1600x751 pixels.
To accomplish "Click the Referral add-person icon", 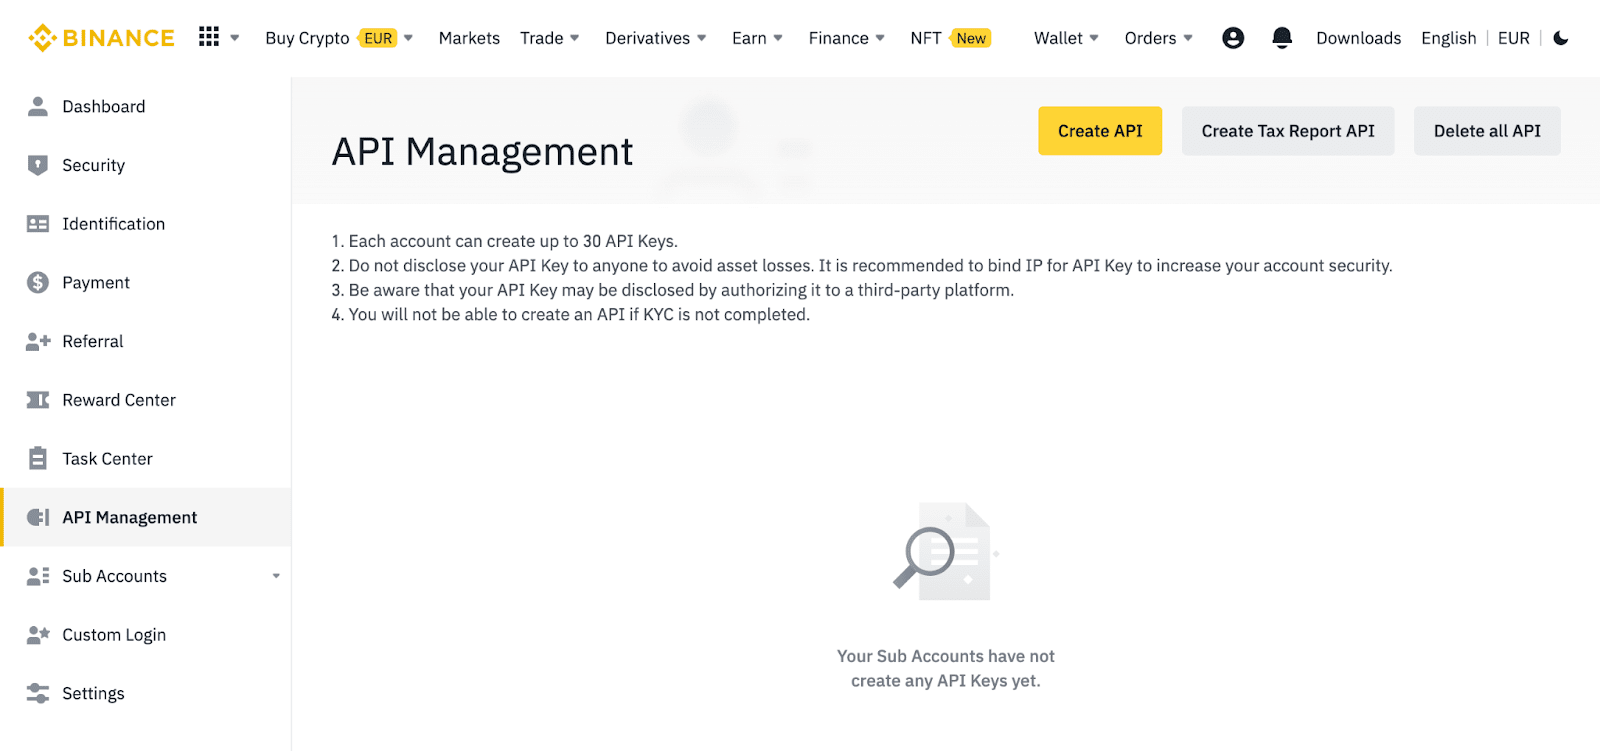I will tap(38, 341).
